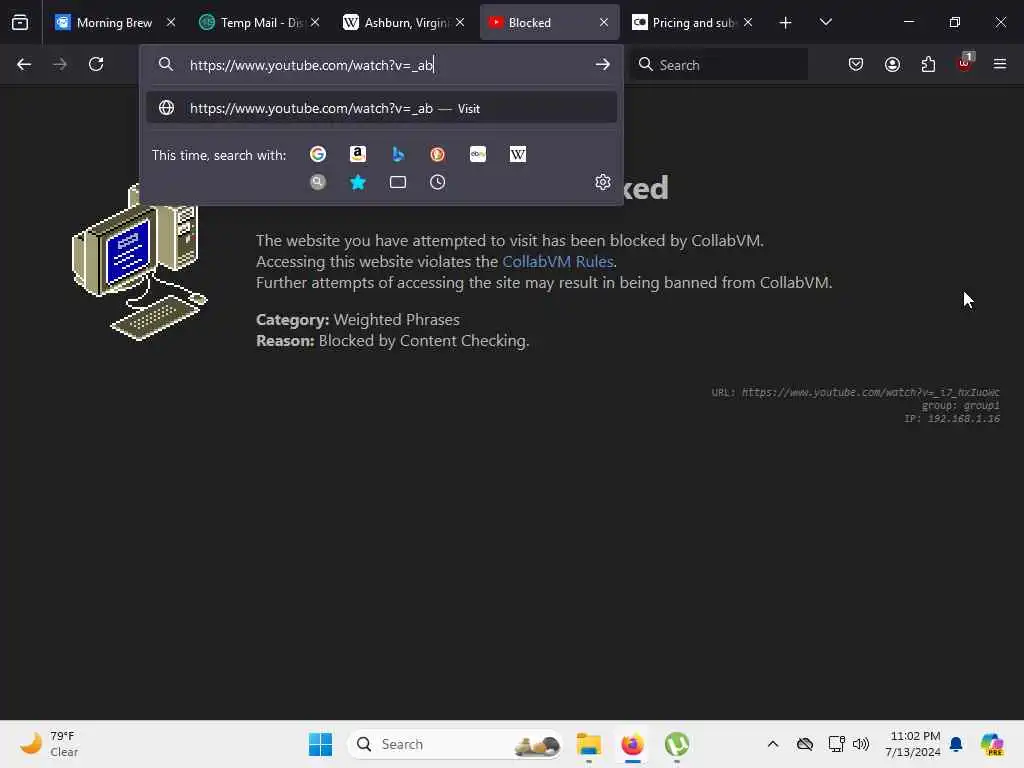Click the browser Search box
The height and width of the screenshot is (768, 1024).
pyautogui.click(x=719, y=64)
